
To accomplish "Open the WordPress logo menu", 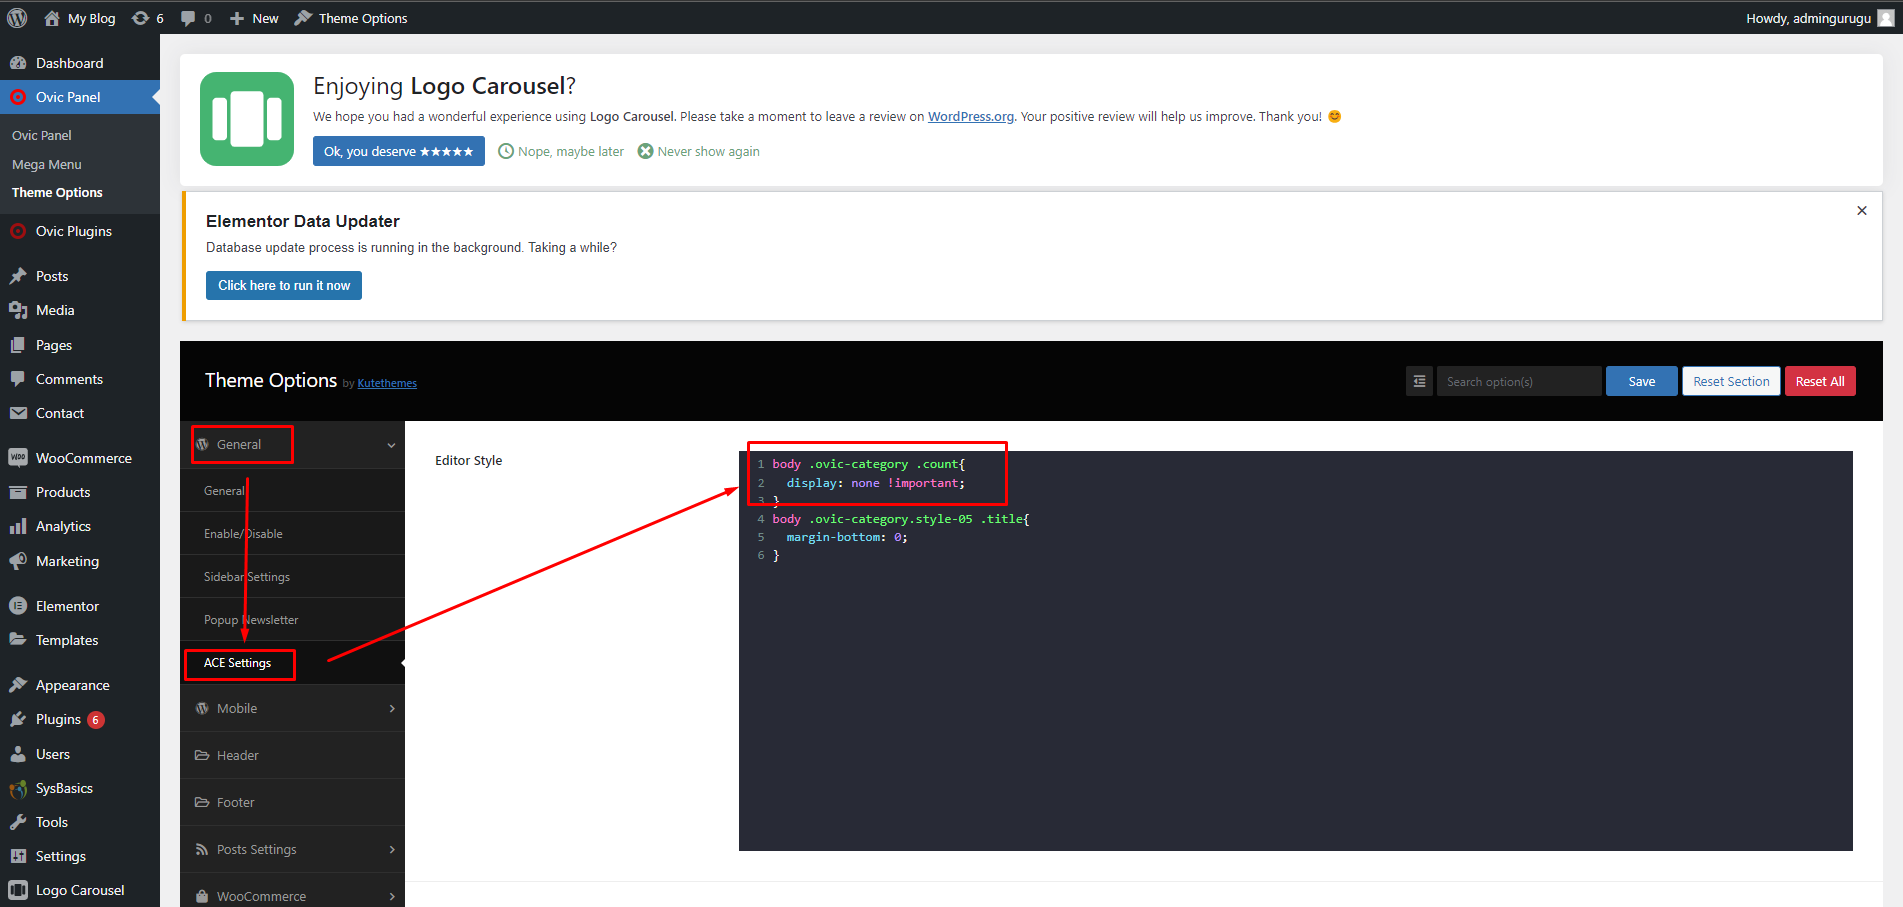I will (17, 18).
